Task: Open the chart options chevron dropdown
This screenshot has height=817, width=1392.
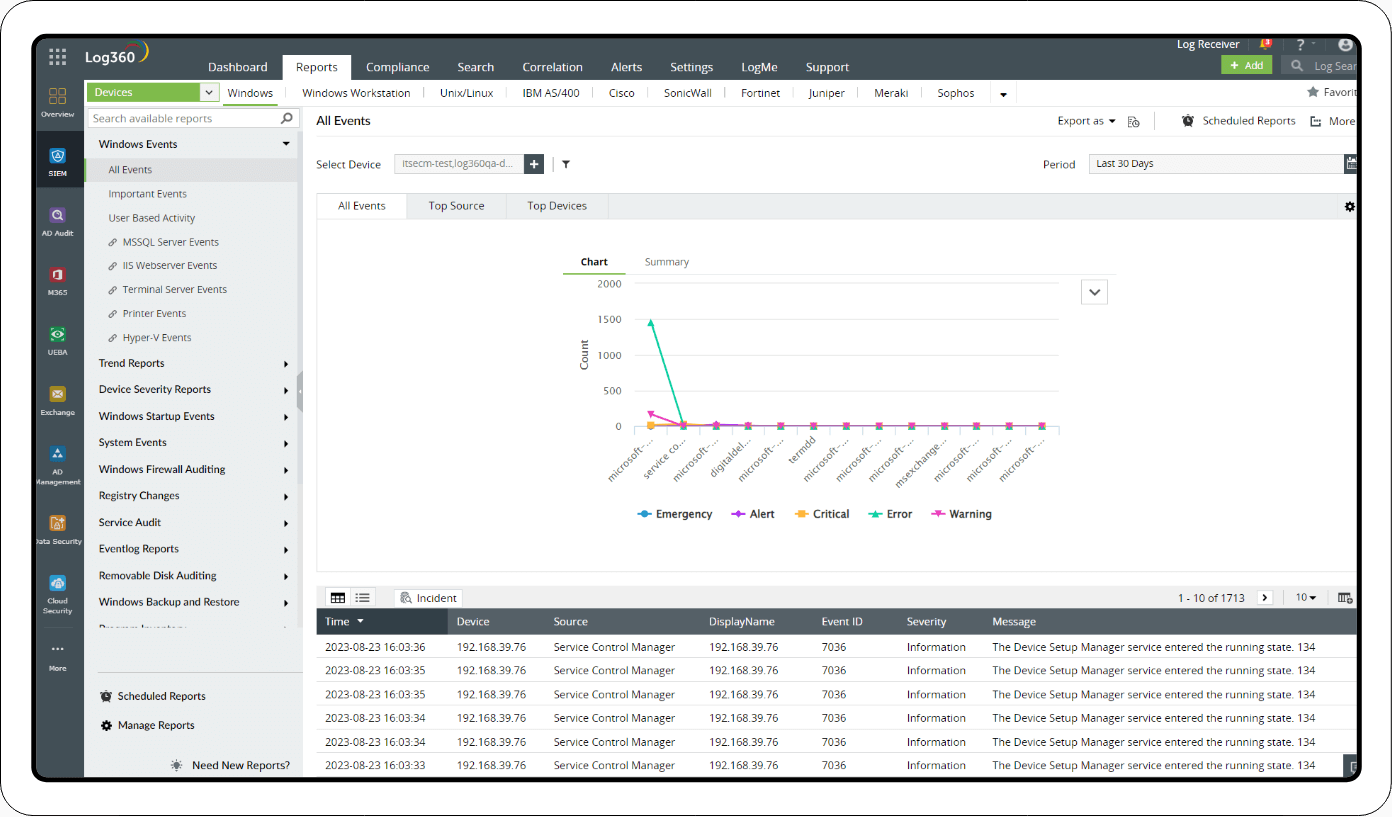Action: pyautogui.click(x=1094, y=292)
